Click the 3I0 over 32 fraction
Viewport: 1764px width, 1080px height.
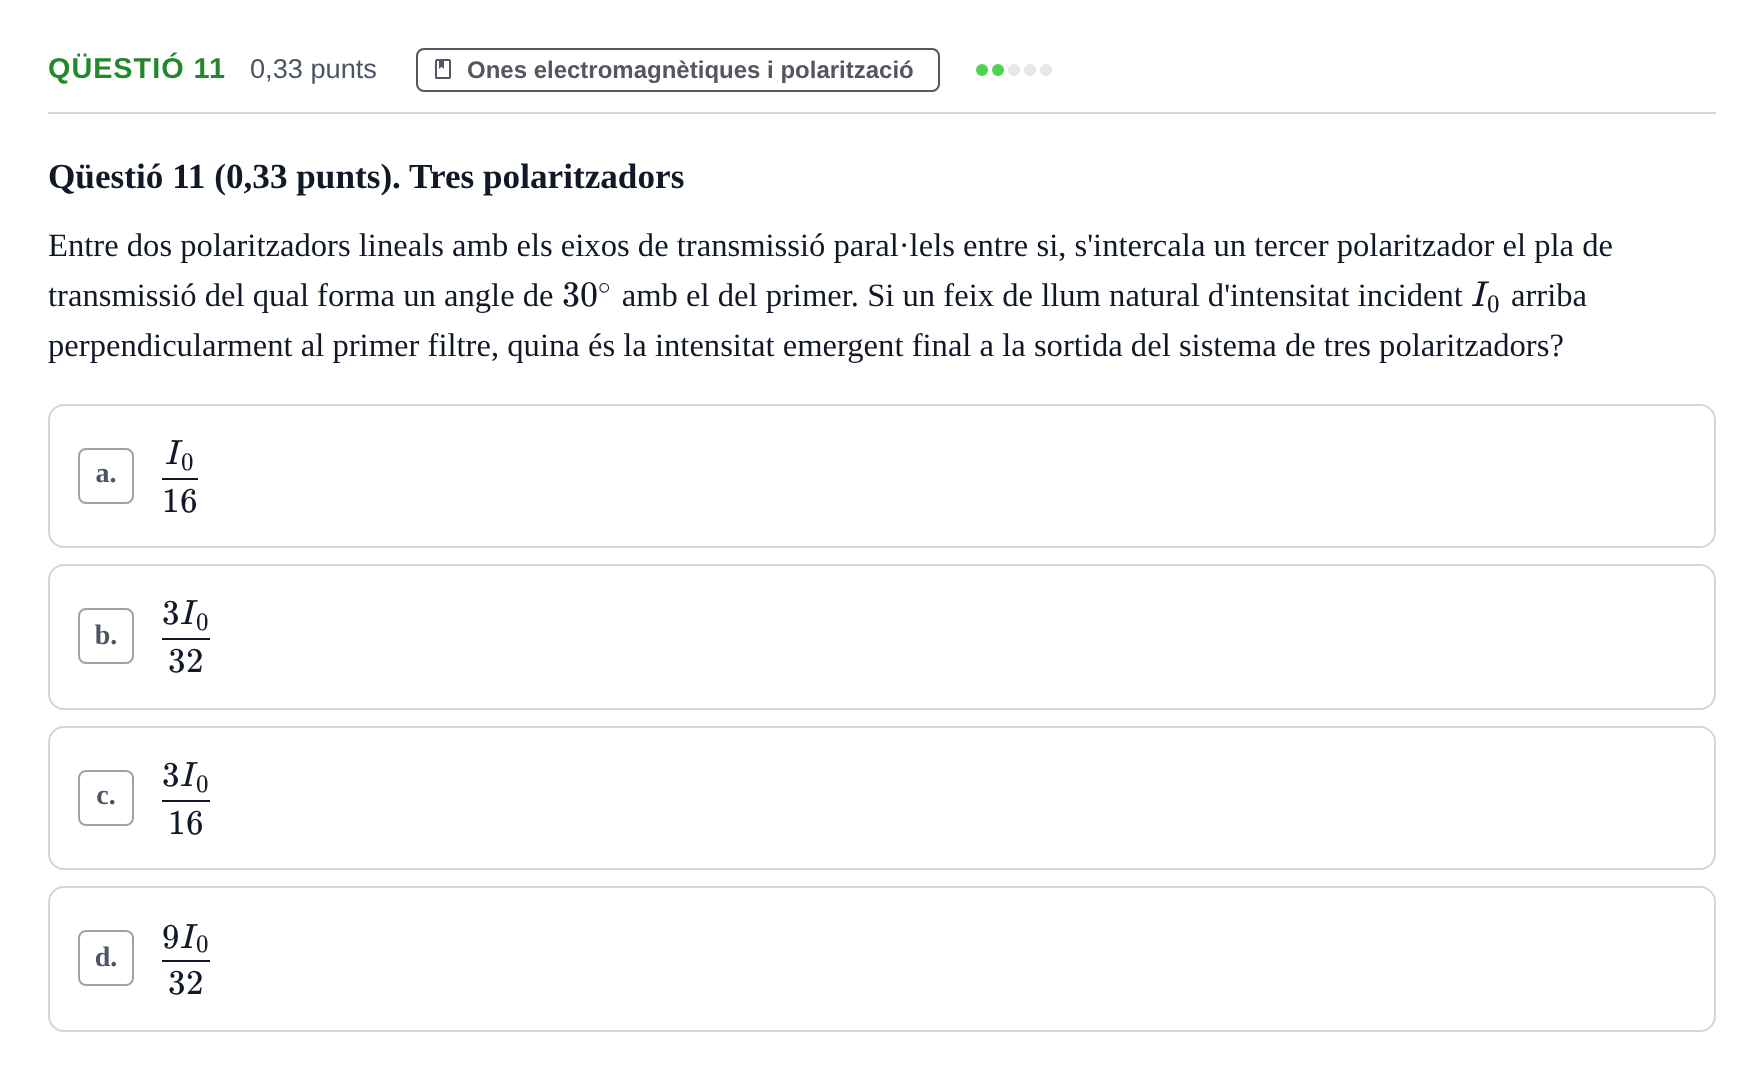pyautogui.click(x=186, y=637)
